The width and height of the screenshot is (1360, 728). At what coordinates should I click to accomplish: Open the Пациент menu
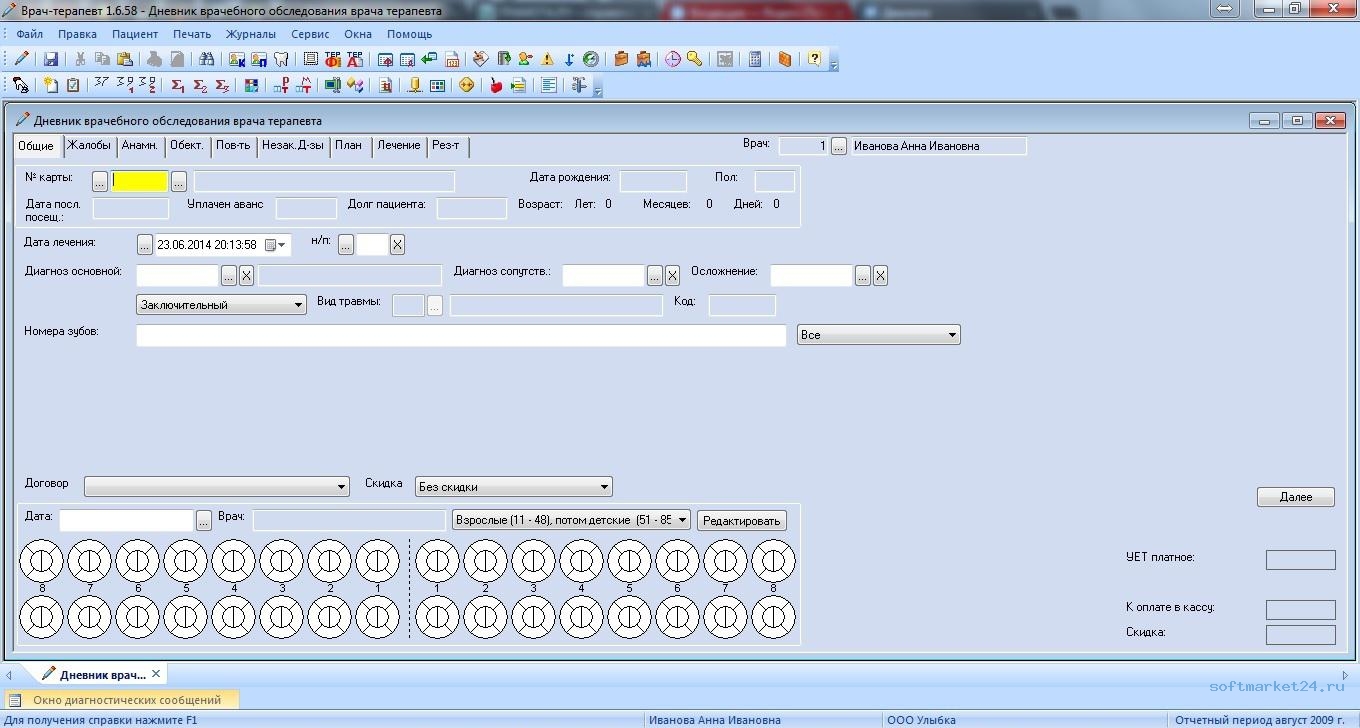point(135,34)
